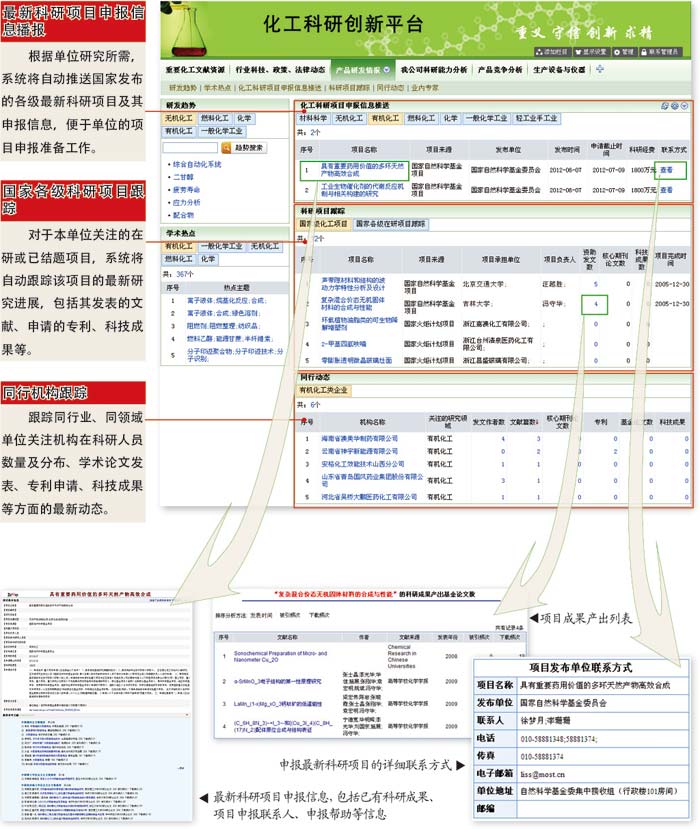Open 二甘醇 trend keyword link
This screenshot has width=700, height=829.
click(x=183, y=177)
